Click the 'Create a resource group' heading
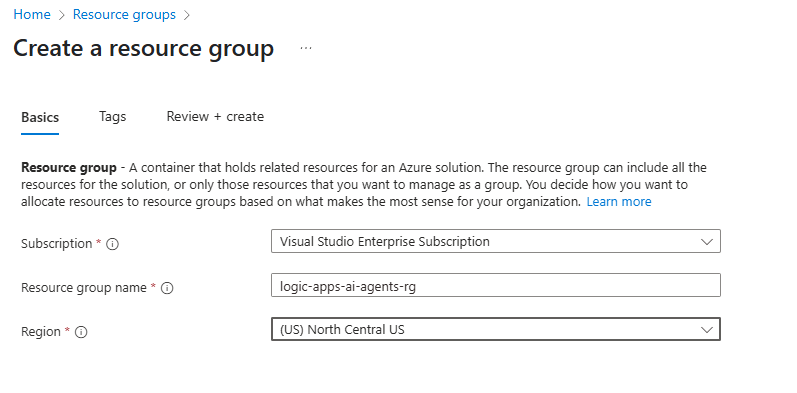 (x=143, y=48)
